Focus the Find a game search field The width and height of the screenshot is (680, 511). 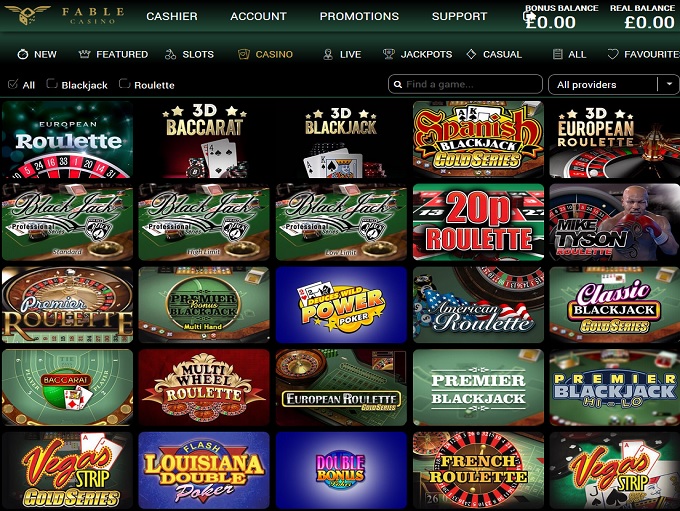(465, 84)
